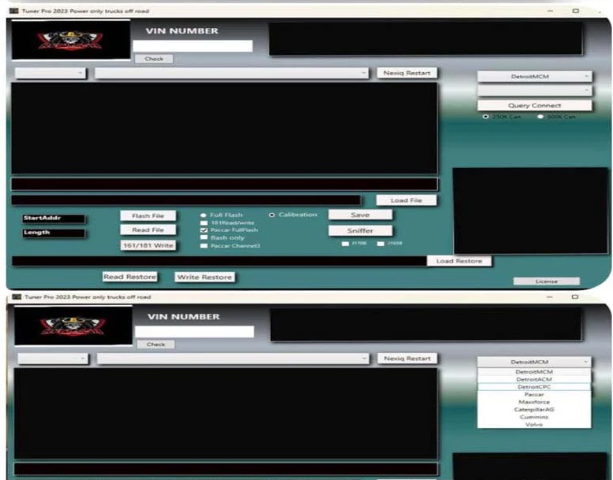Click the skull logo in the top window
Viewport: 613px width, 480px height.
(x=70, y=41)
